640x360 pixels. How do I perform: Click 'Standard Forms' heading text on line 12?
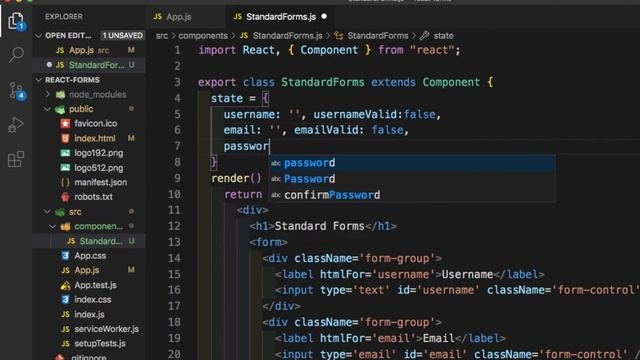click(x=320, y=226)
